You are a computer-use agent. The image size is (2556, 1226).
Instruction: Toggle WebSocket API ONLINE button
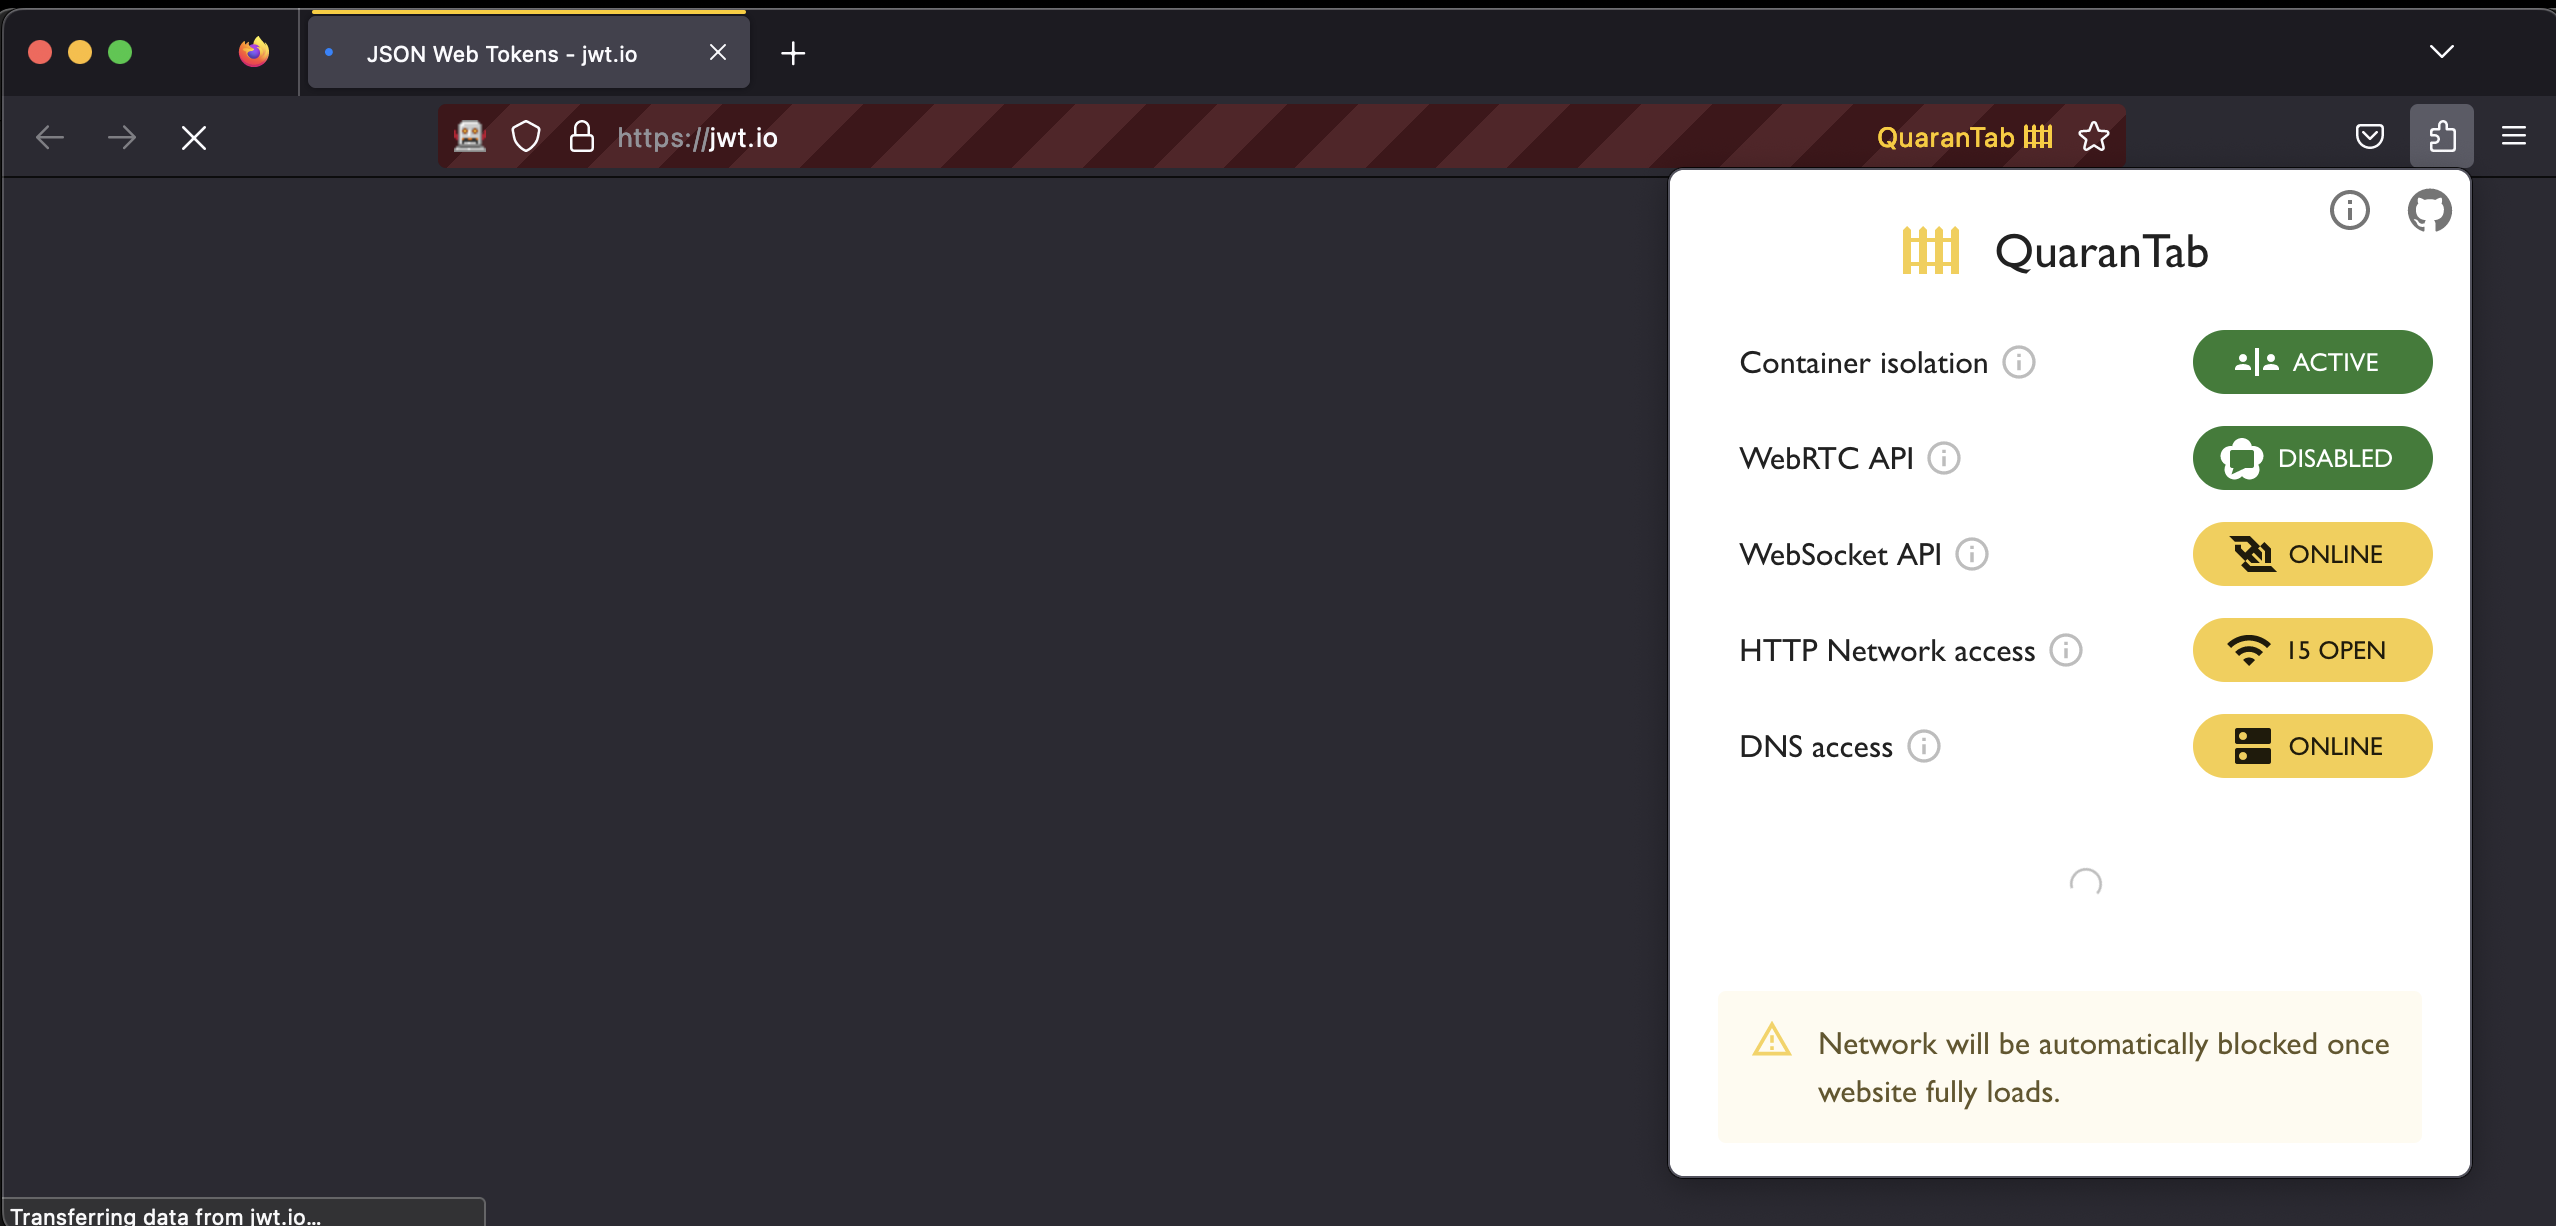[2311, 554]
